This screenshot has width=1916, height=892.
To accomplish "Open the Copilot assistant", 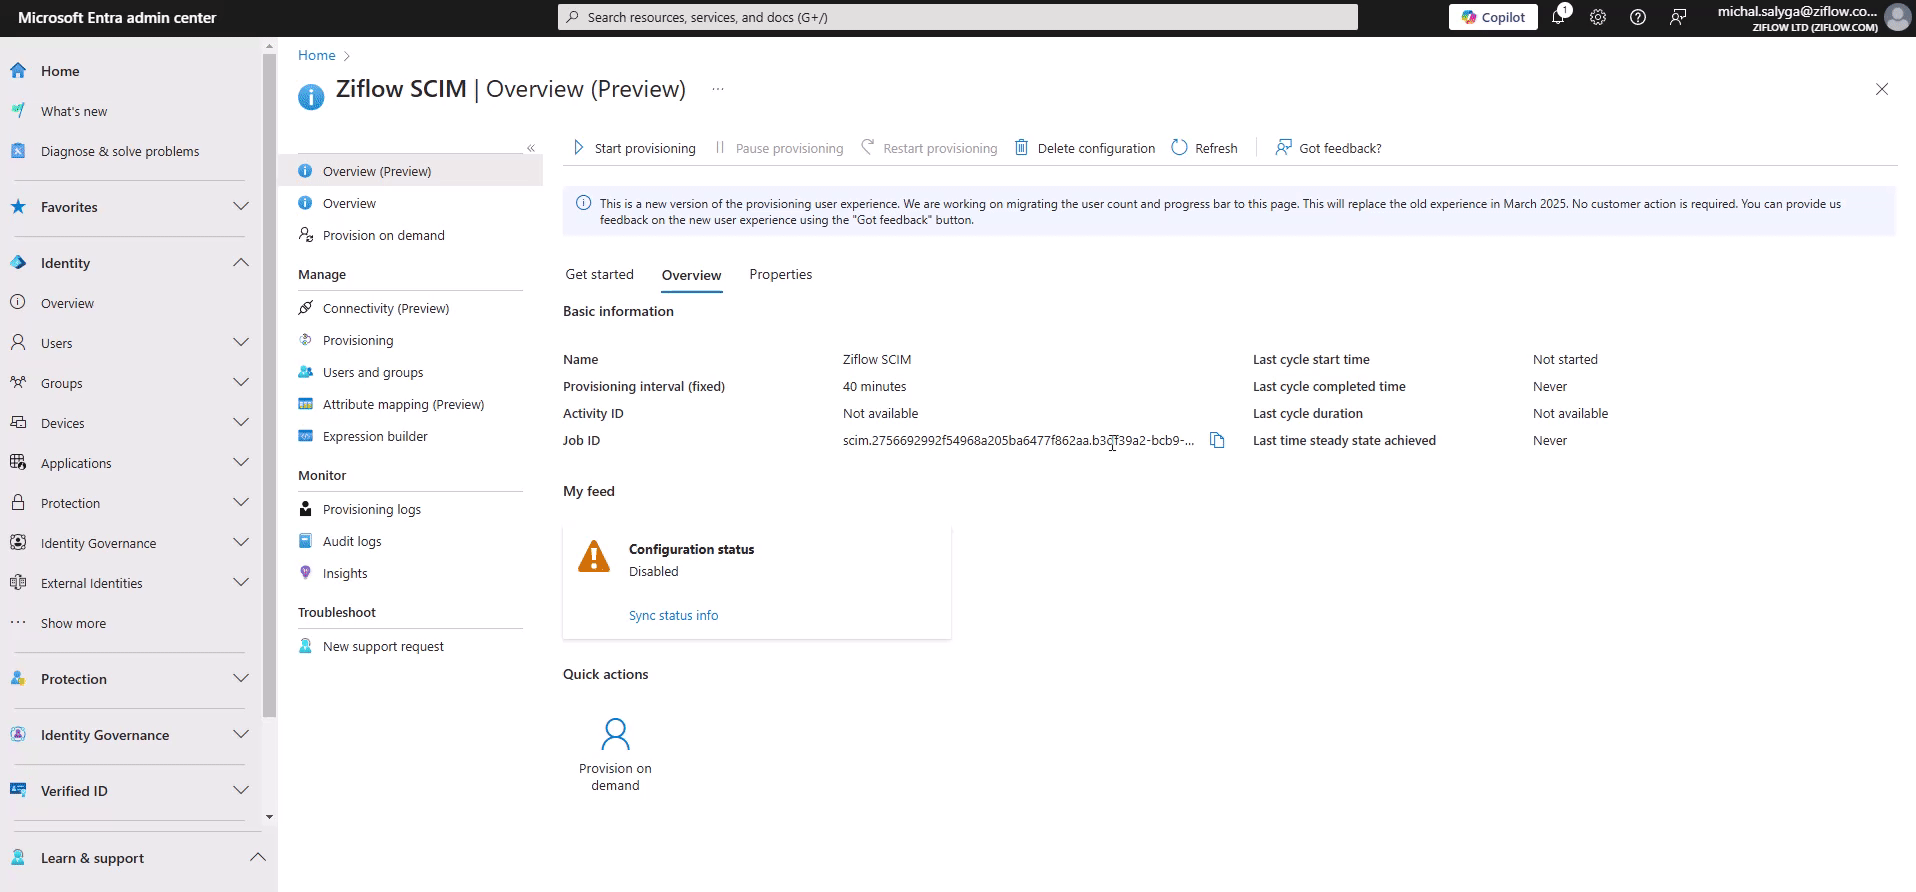I will (x=1493, y=17).
